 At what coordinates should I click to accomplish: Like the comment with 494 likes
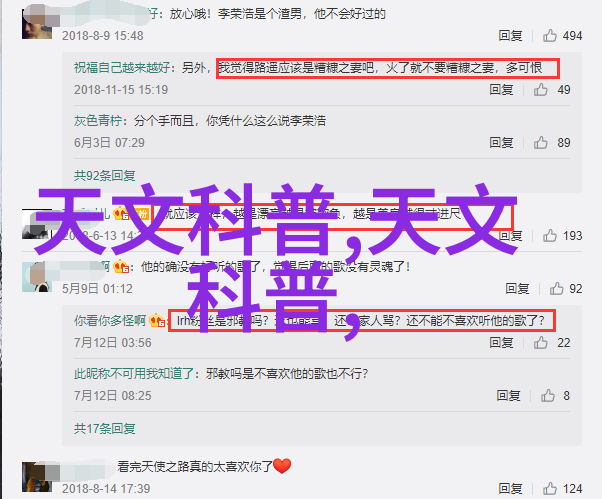549,36
